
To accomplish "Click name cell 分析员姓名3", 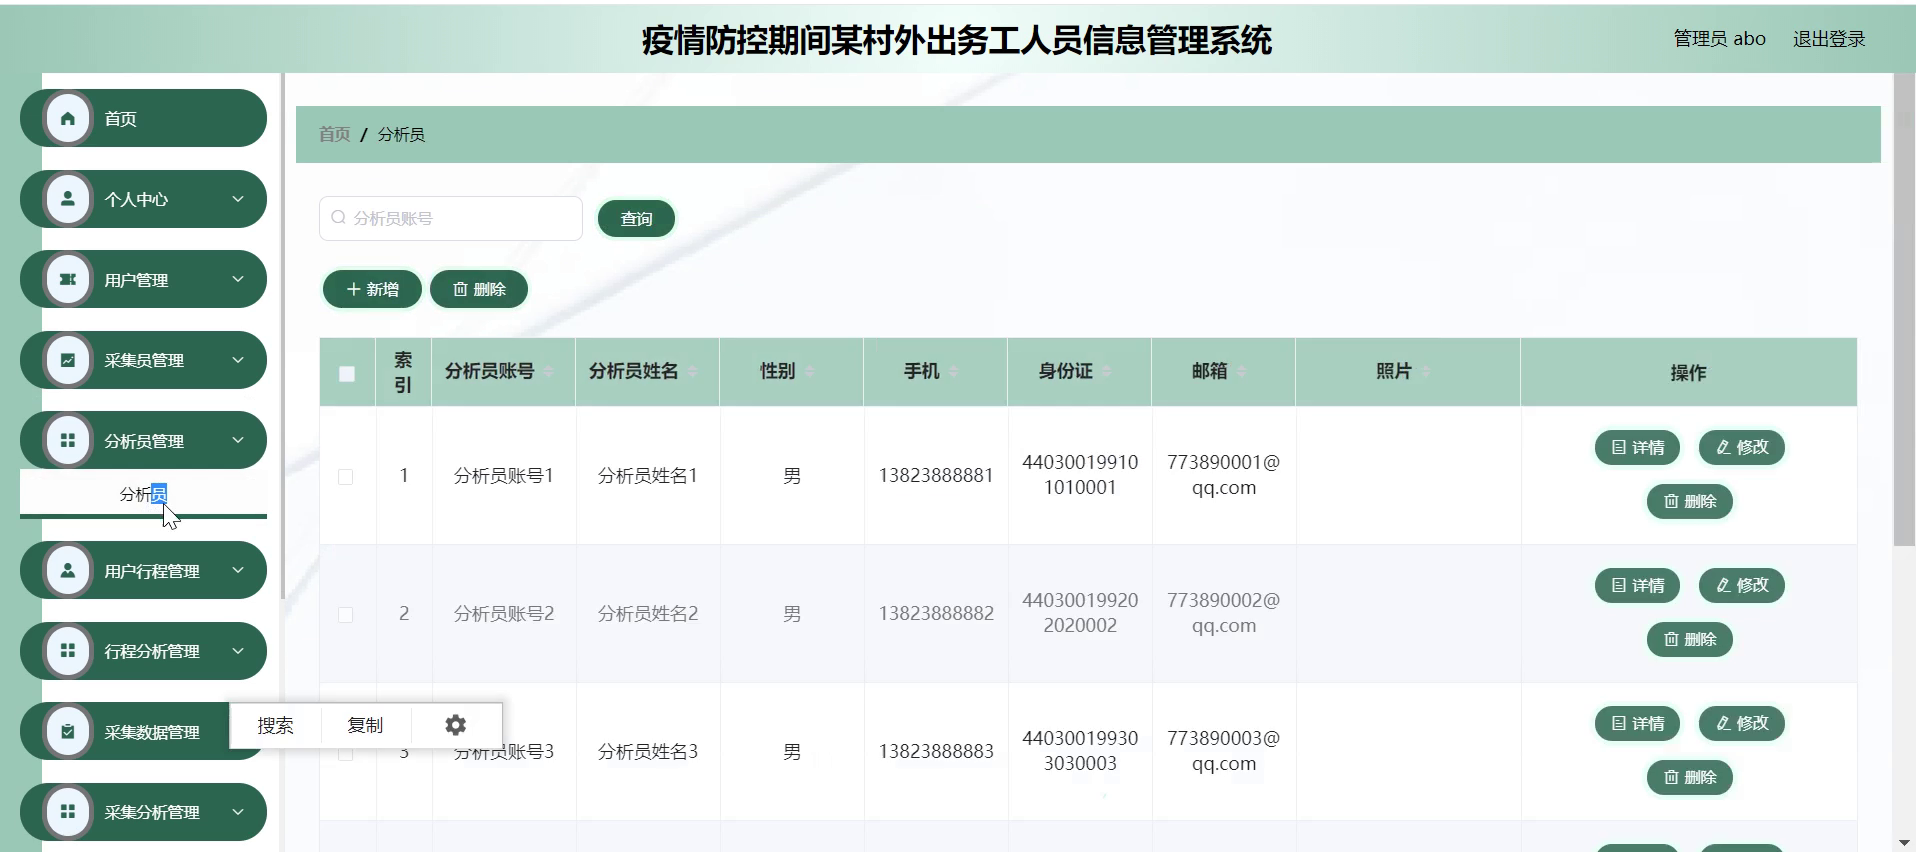I will [648, 752].
